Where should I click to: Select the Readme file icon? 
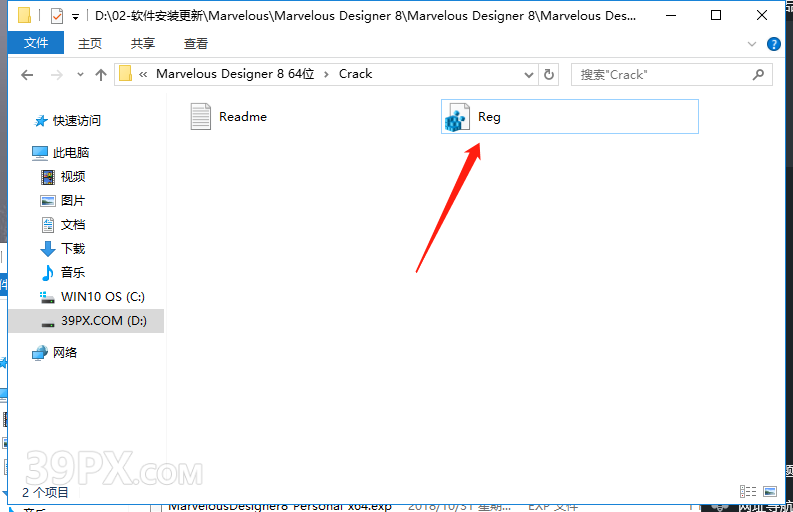pos(200,116)
